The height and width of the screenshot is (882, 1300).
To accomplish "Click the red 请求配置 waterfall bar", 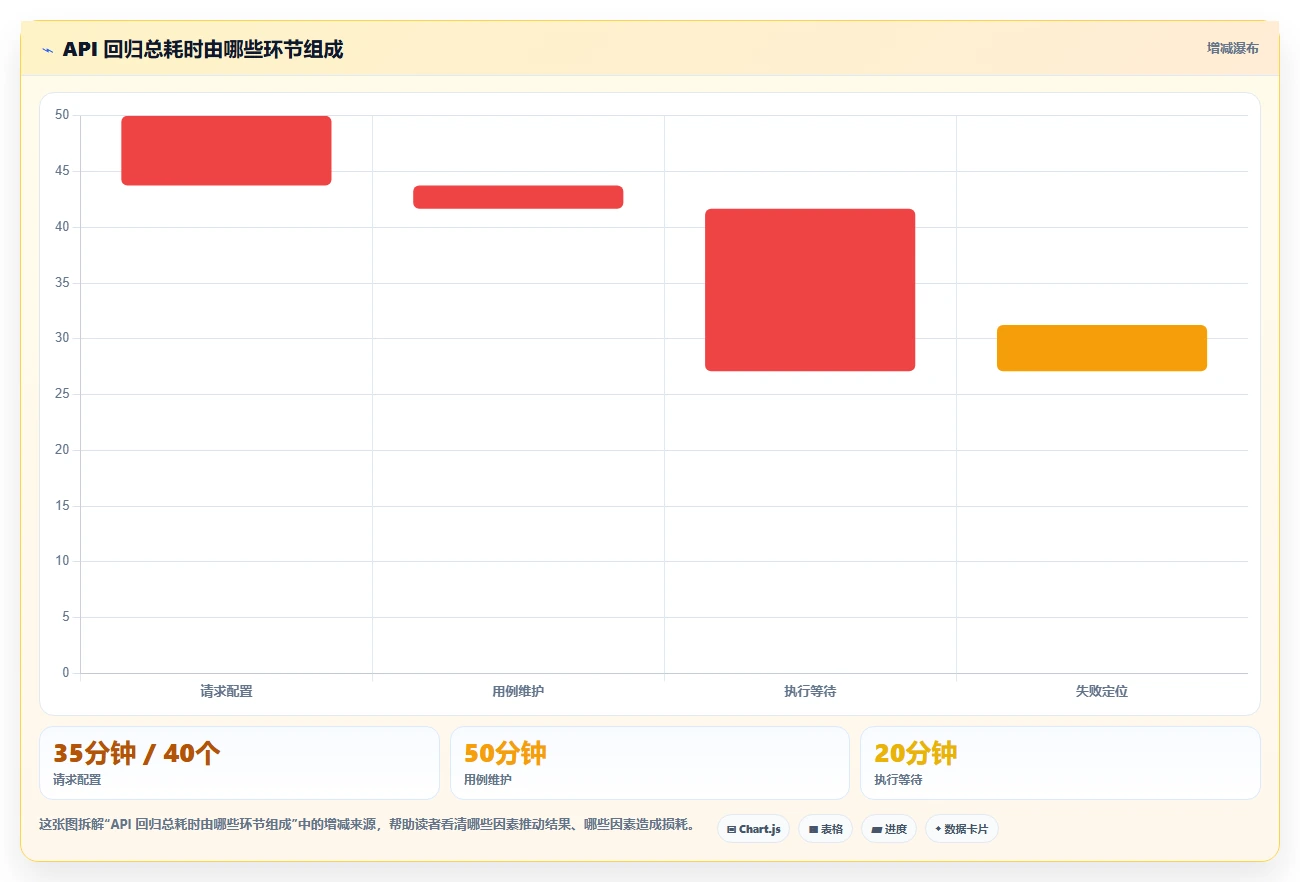I will [226, 150].
